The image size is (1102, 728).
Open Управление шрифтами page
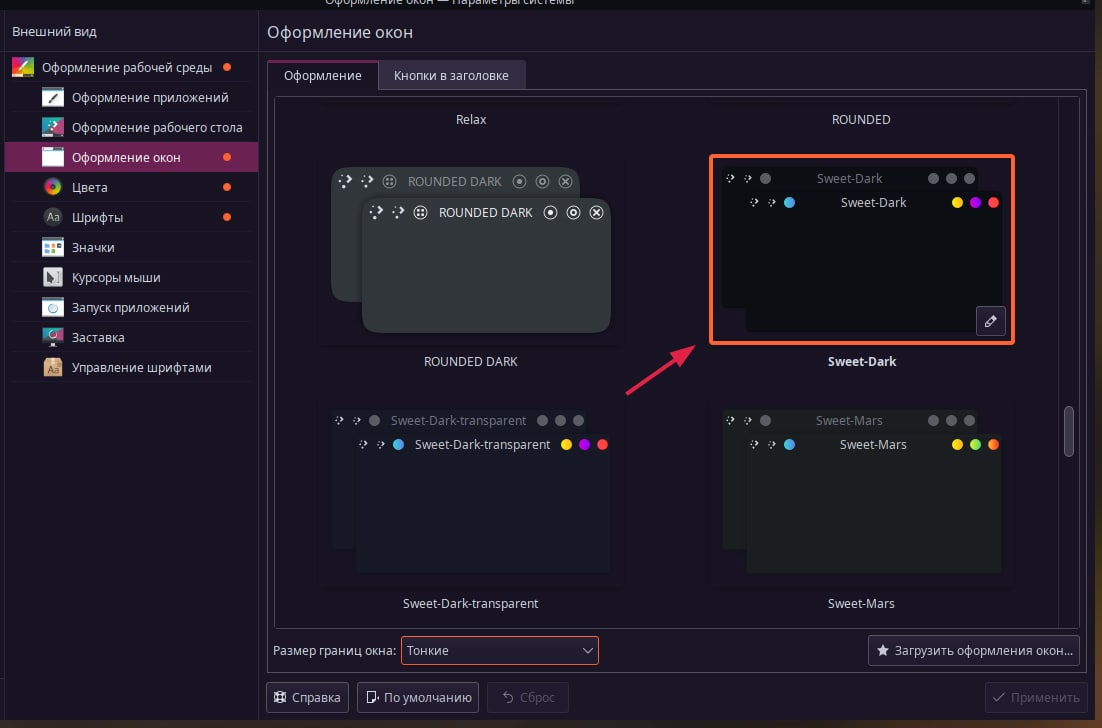point(131,367)
